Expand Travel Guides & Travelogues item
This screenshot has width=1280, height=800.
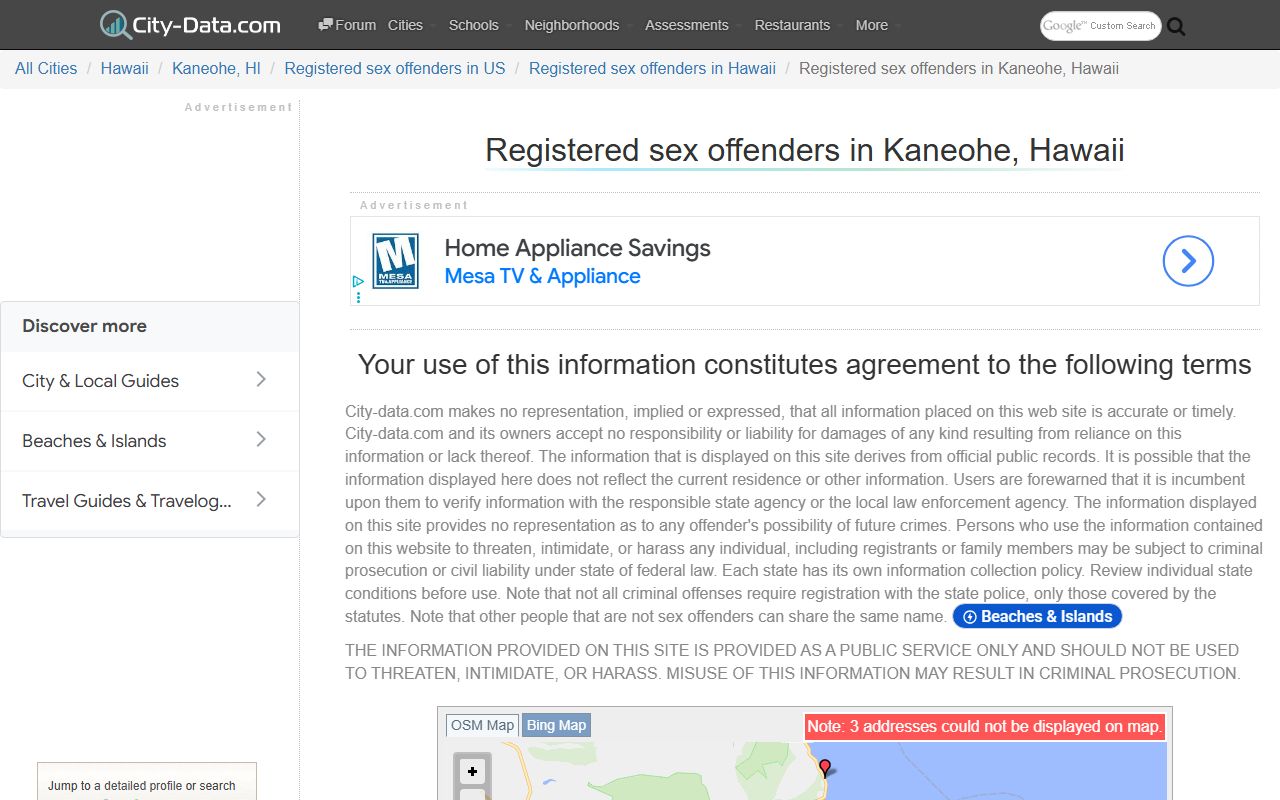[x=150, y=501]
